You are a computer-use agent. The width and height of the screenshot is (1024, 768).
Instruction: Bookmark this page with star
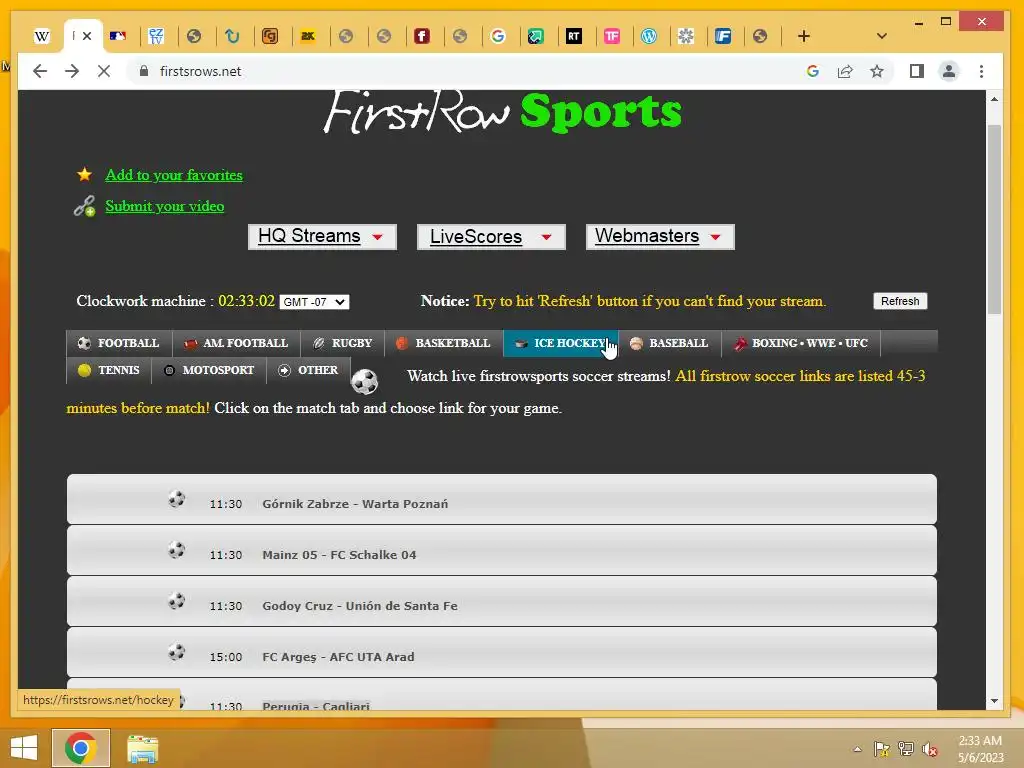point(877,71)
